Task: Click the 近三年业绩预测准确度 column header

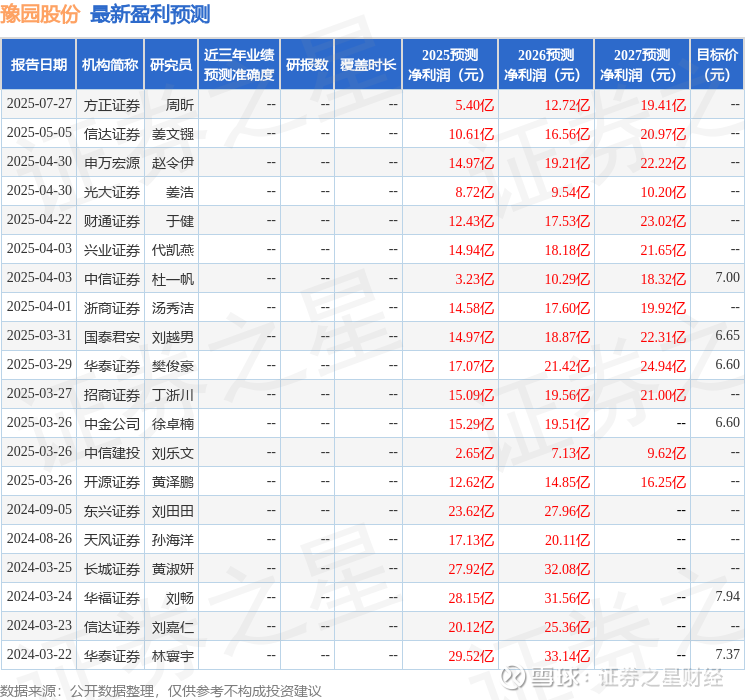Action: [239, 65]
